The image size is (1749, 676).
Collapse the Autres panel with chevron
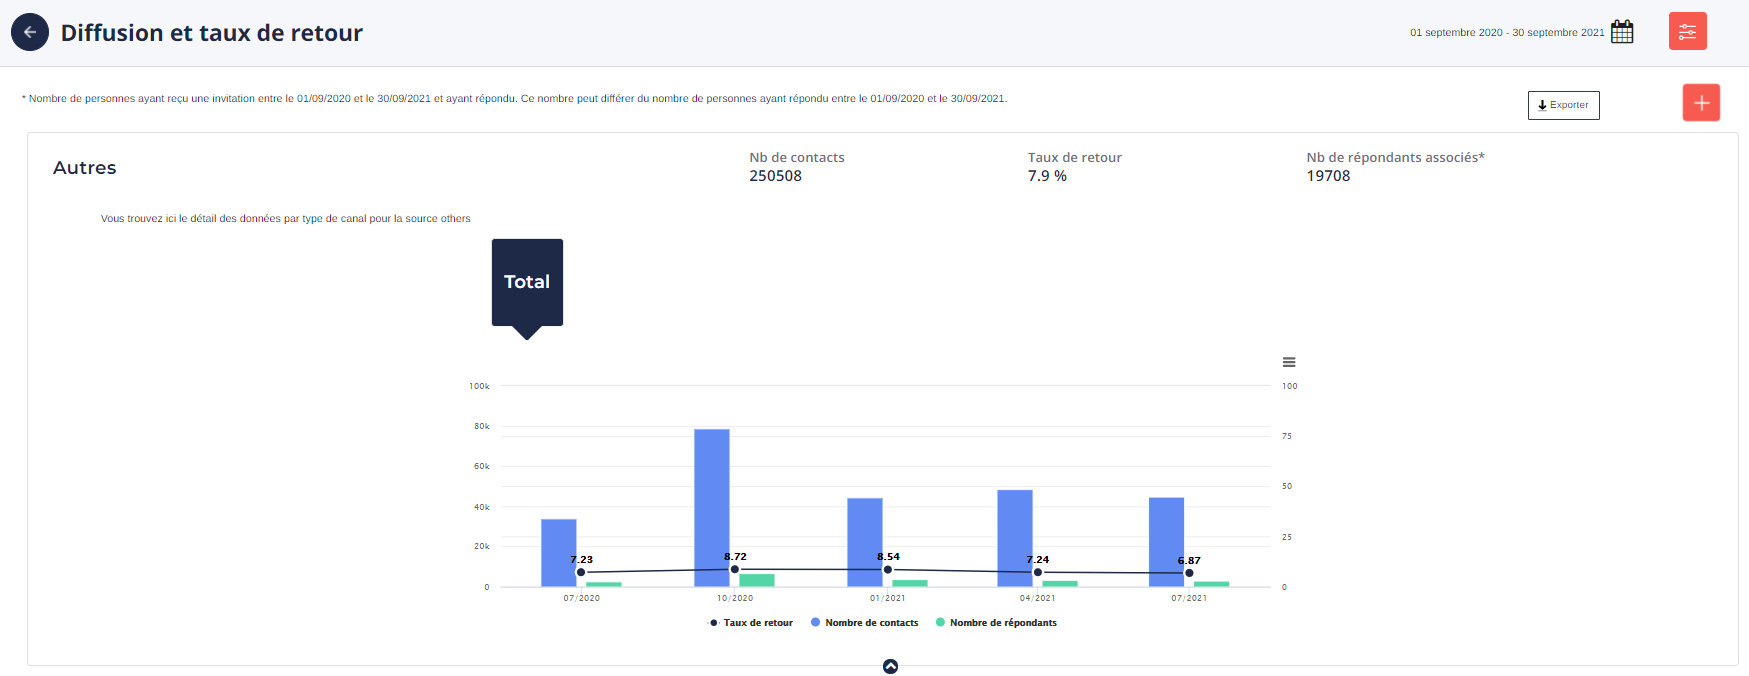coord(890,666)
